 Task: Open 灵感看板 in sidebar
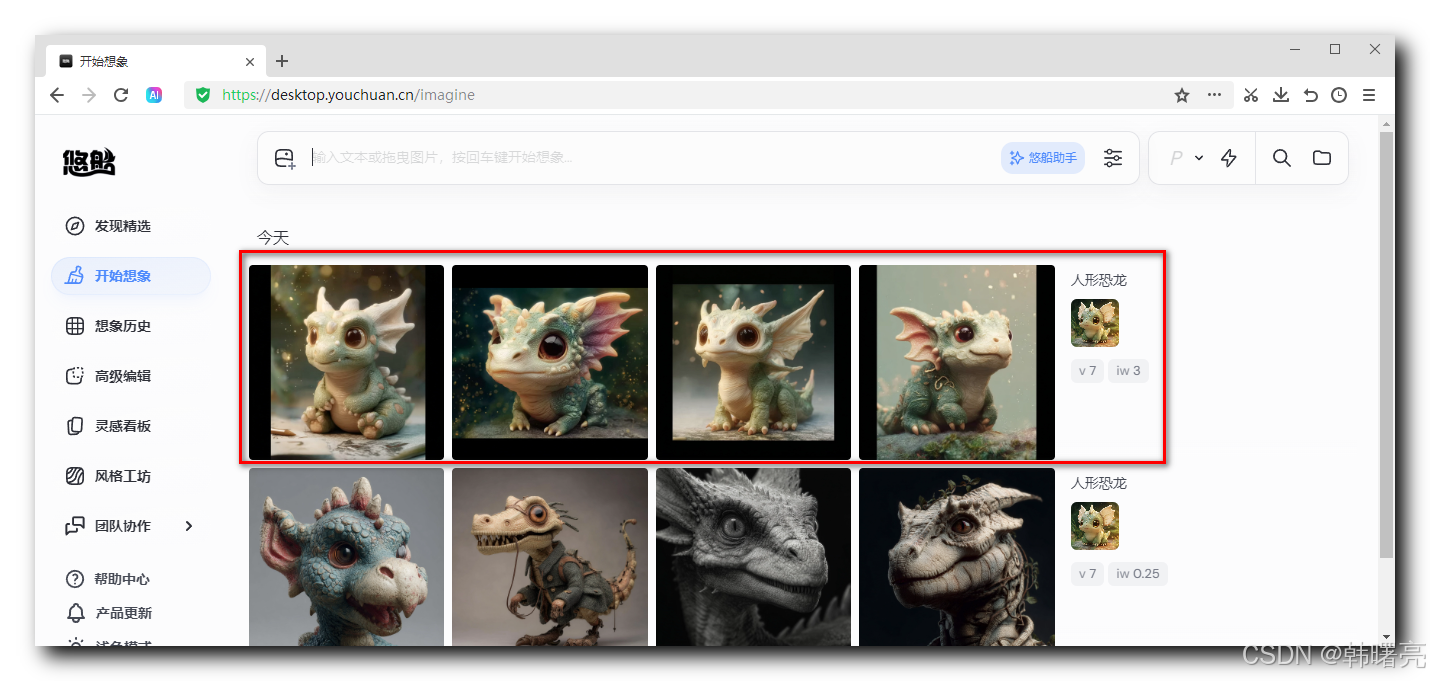(x=131, y=426)
